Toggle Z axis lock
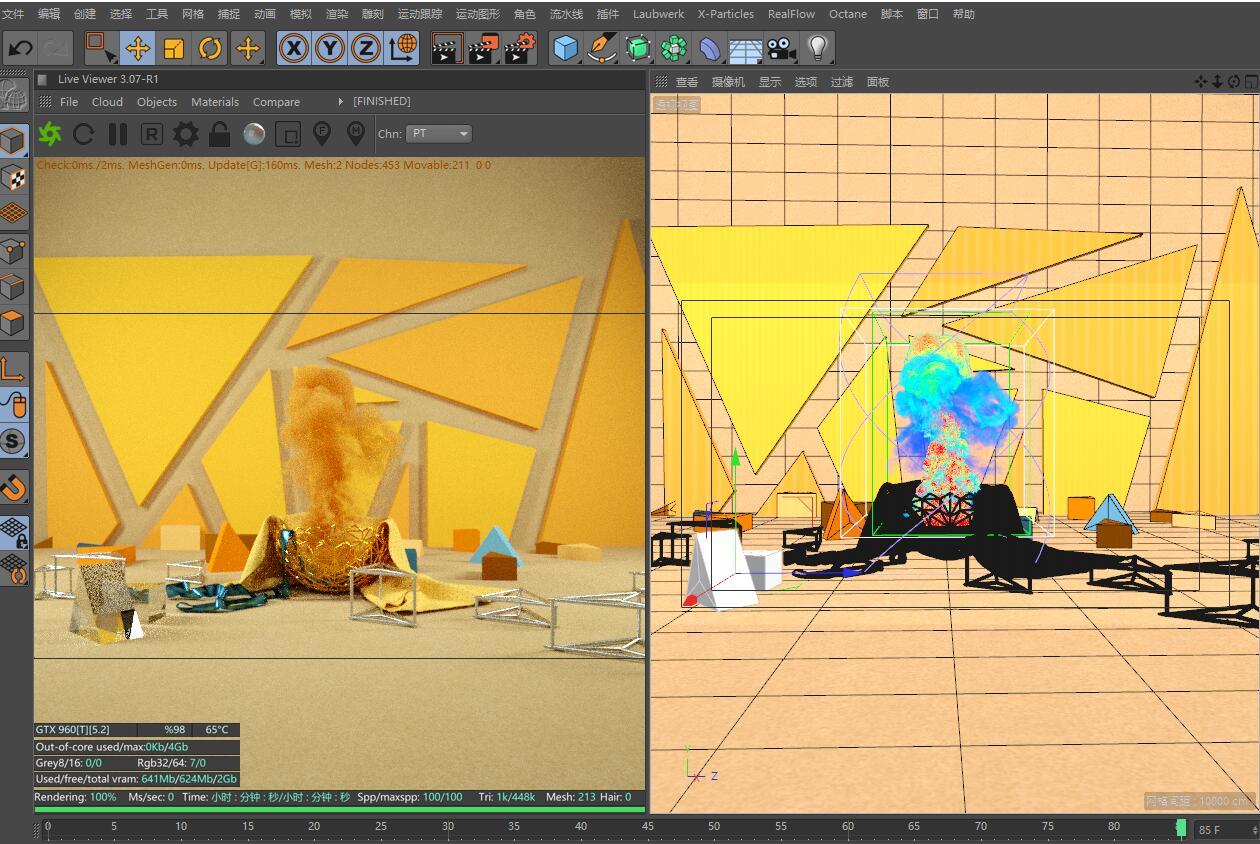The image size is (1260, 844). point(366,48)
